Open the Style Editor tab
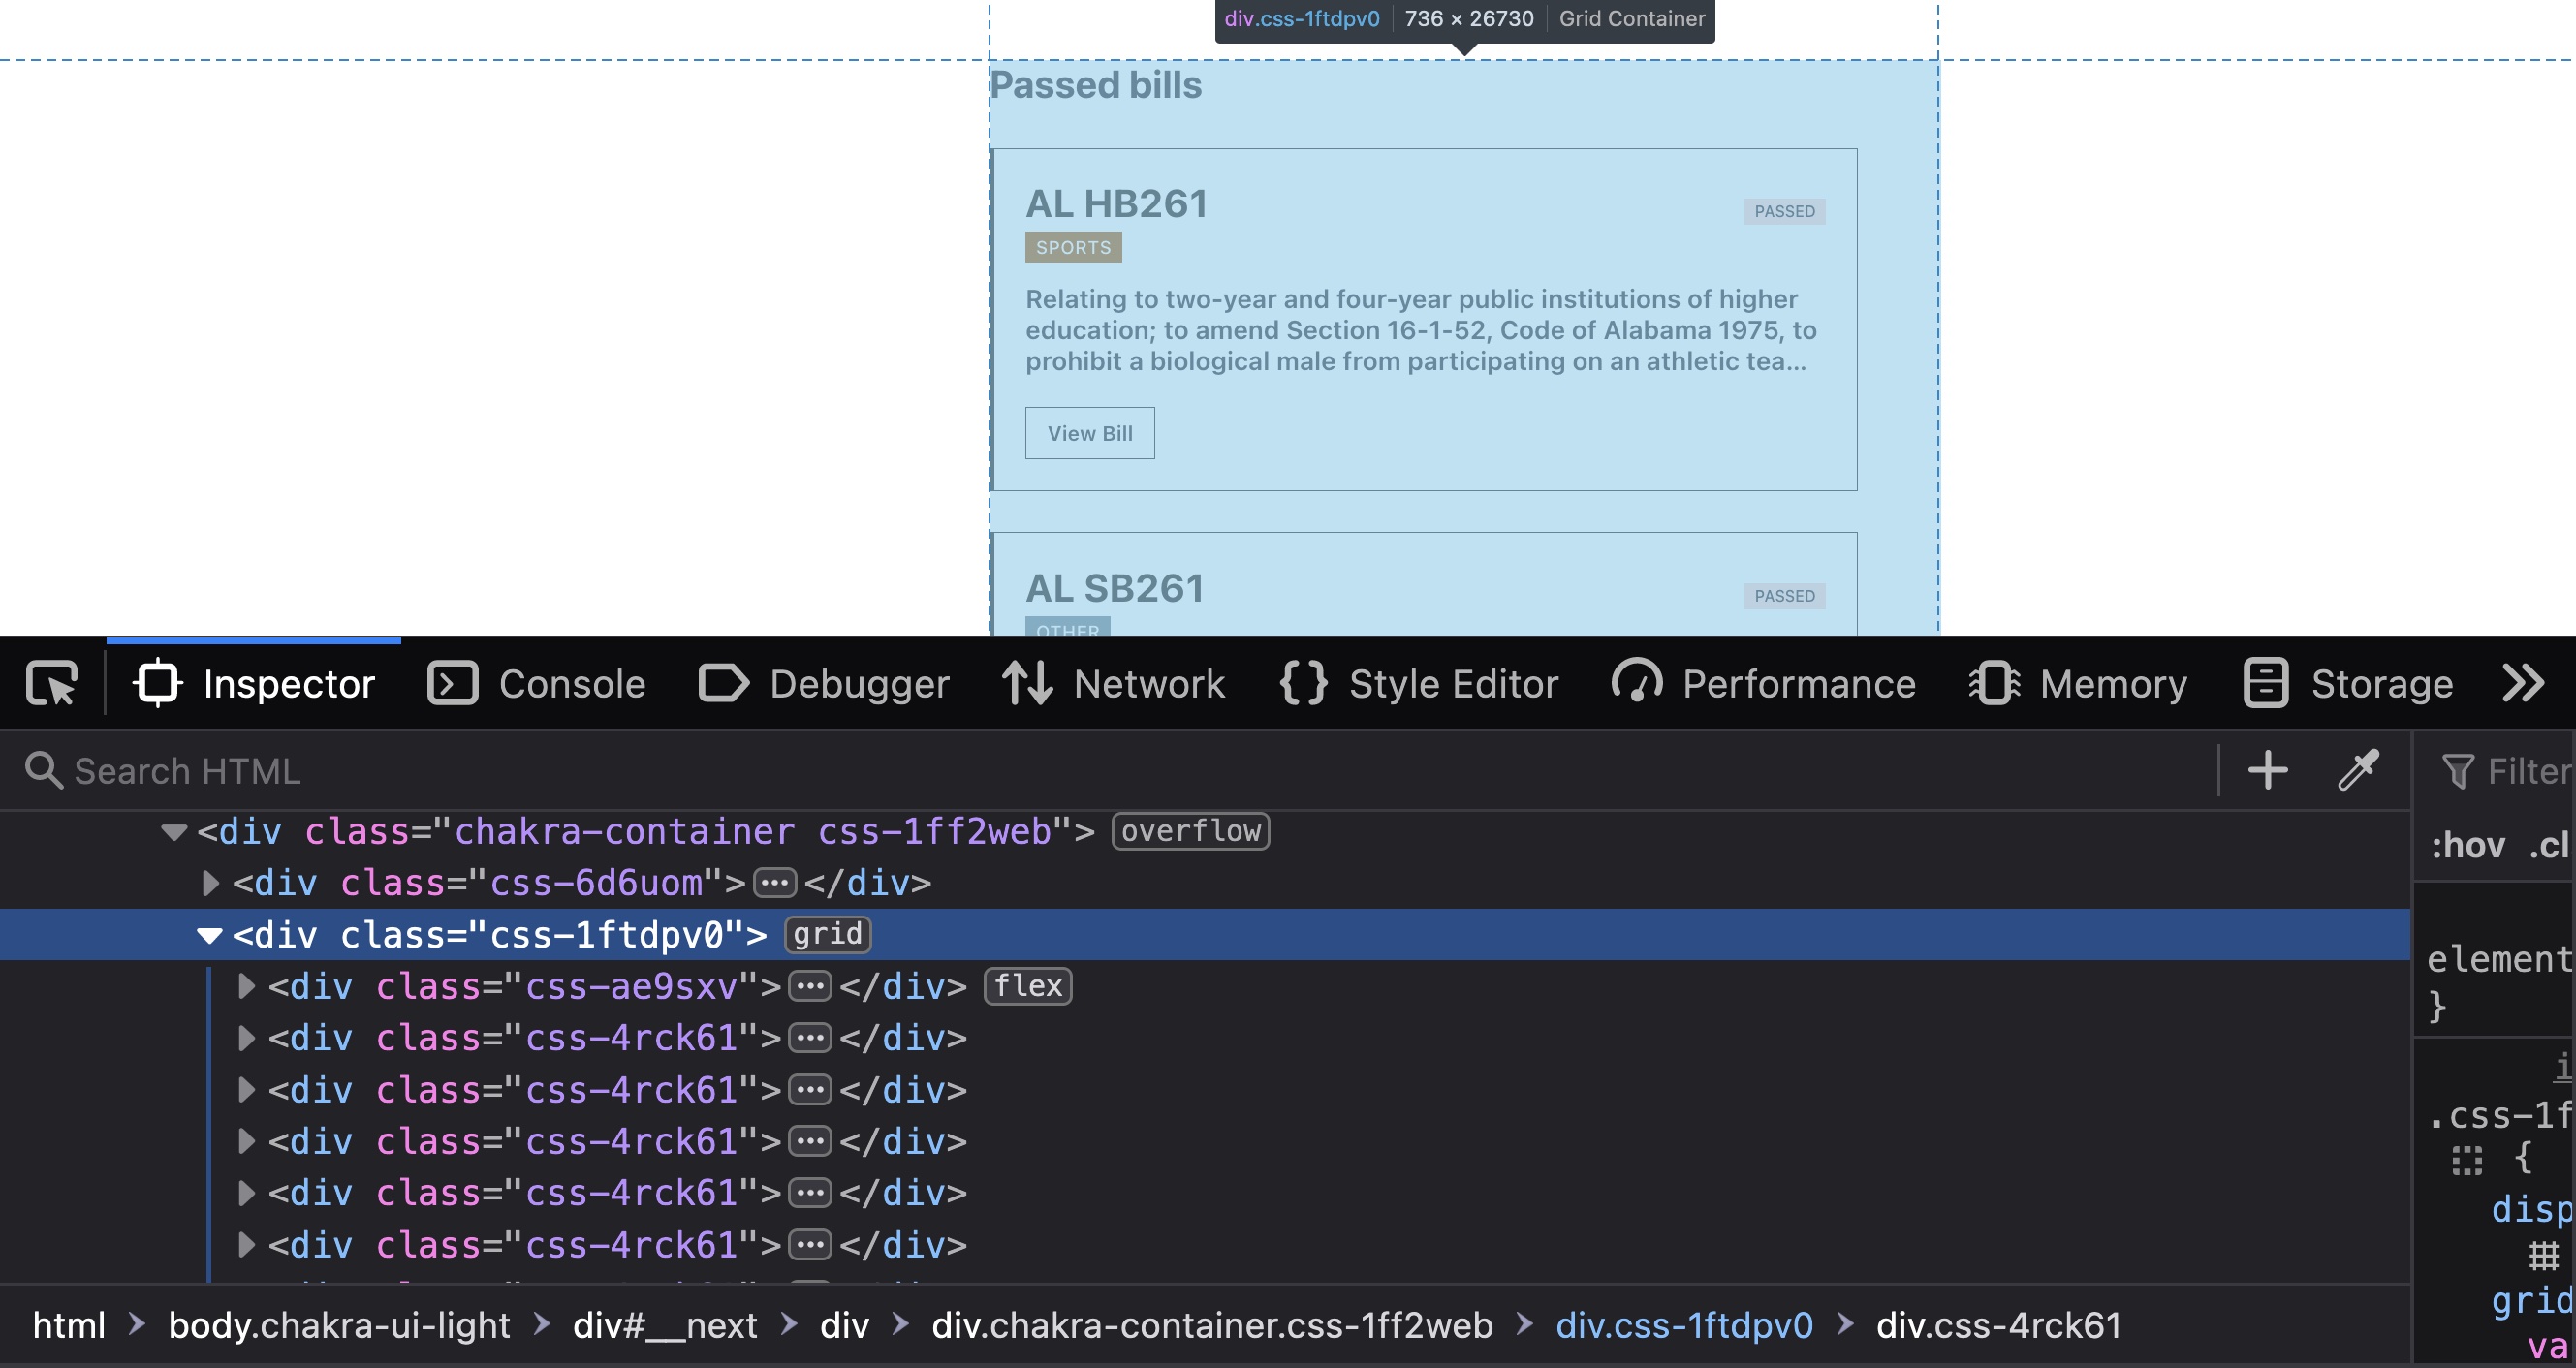 1419,684
